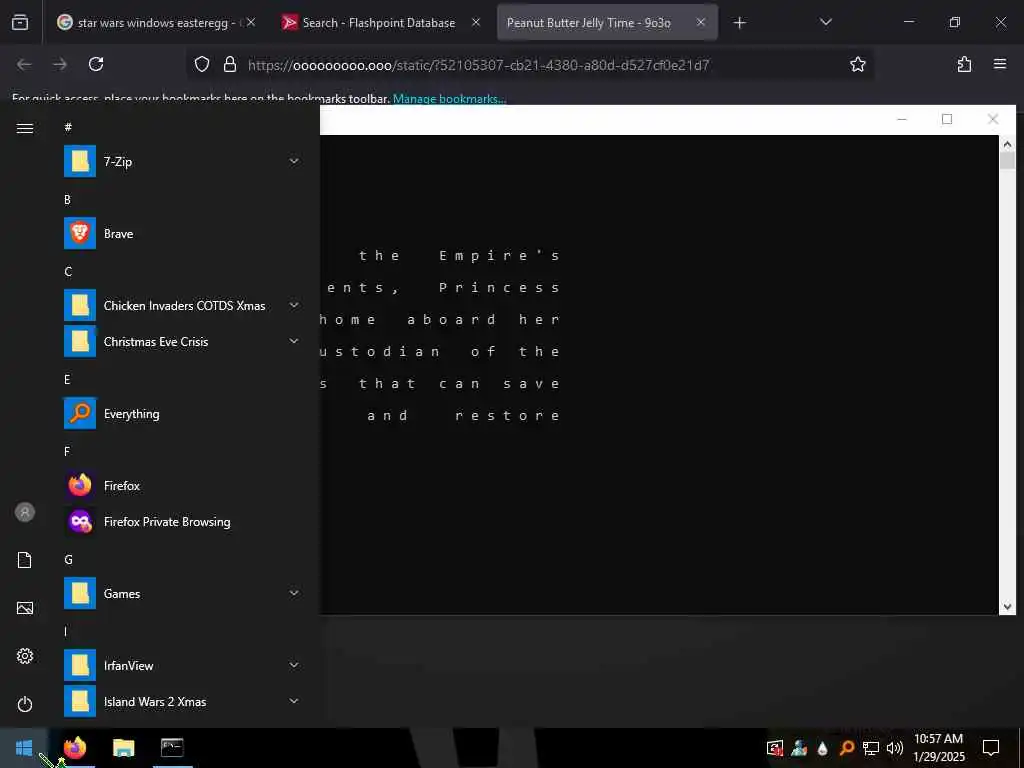Switch to the command prompt taskbar window
1024x768 pixels.
click(x=172, y=748)
